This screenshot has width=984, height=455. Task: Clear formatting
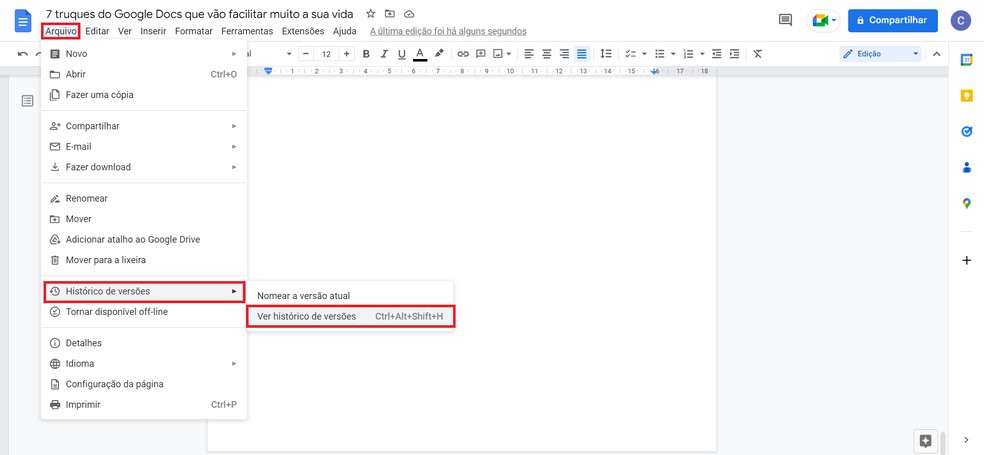click(757, 54)
